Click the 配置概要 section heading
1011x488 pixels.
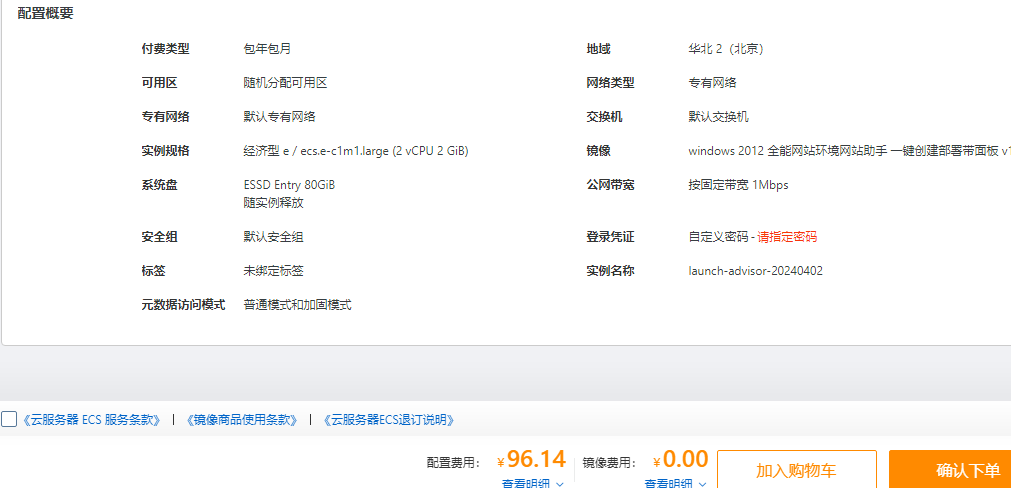tap(45, 14)
